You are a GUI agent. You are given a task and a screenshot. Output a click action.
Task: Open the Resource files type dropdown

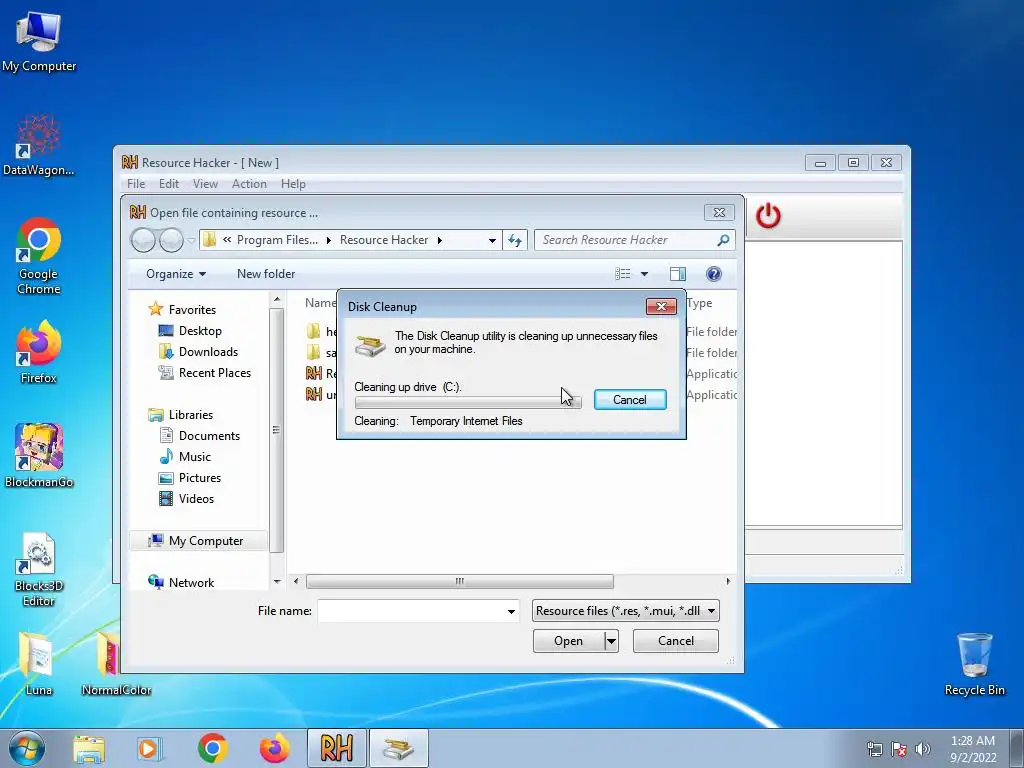[626, 611]
